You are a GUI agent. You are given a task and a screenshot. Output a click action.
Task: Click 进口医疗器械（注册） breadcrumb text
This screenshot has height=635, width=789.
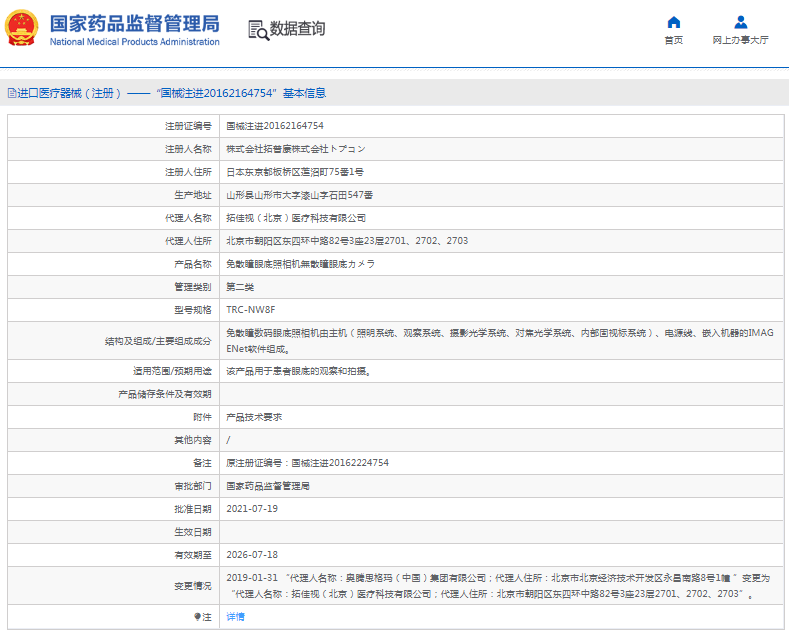[69, 93]
